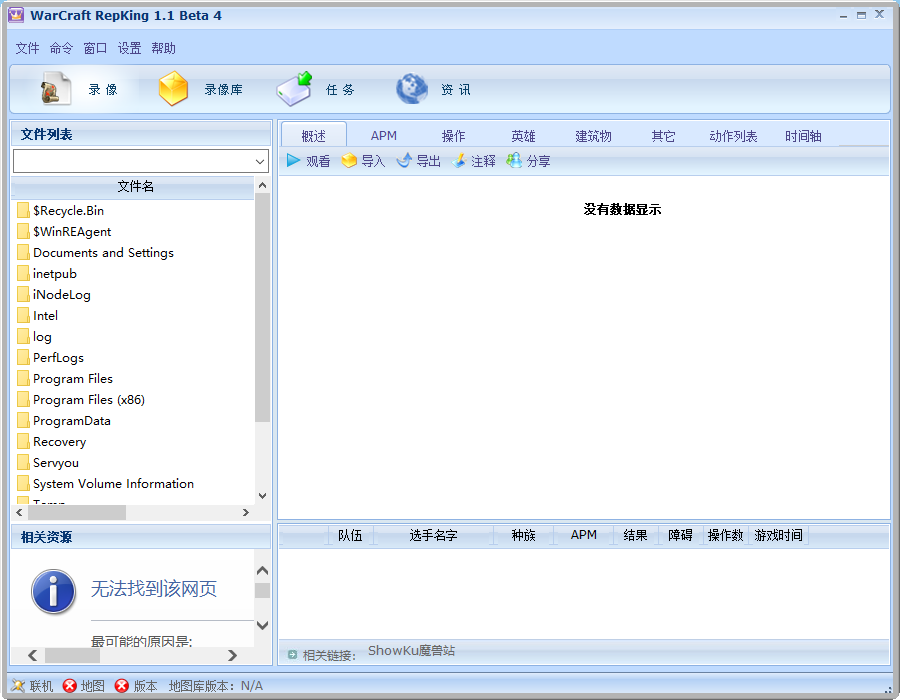
Task: Open the ShowKu魔兽站 link
Action: (x=411, y=651)
